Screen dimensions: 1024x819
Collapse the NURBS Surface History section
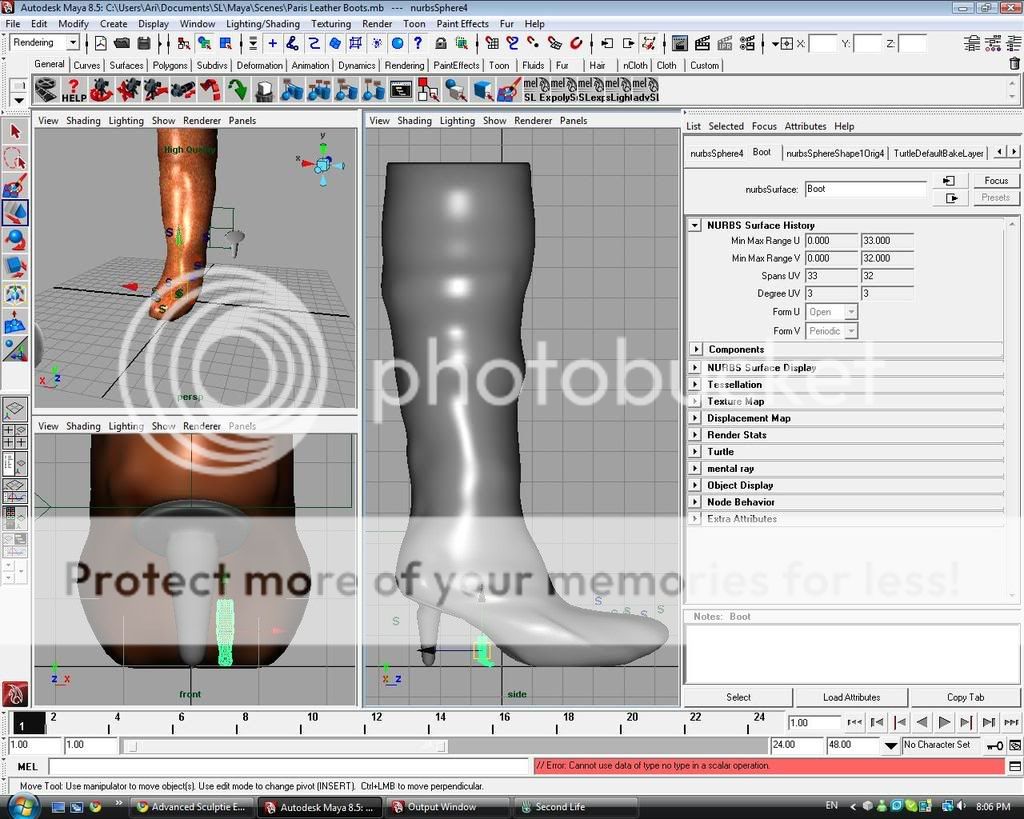pyautogui.click(x=695, y=225)
